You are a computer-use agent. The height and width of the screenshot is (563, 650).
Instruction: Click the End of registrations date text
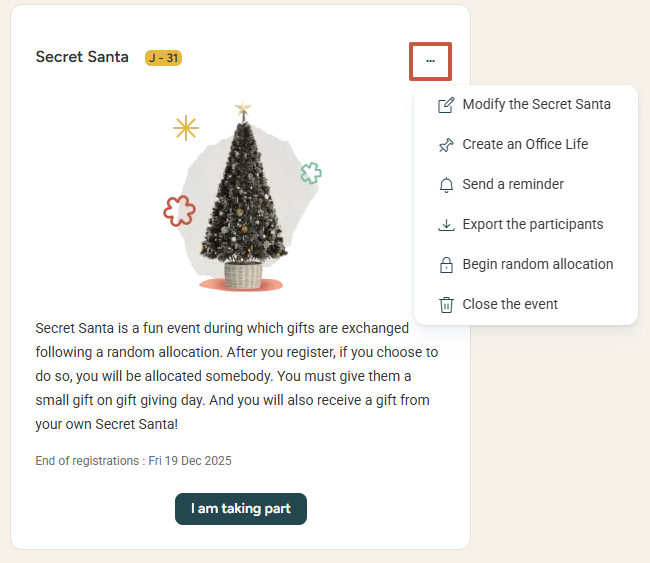(x=133, y=461)
